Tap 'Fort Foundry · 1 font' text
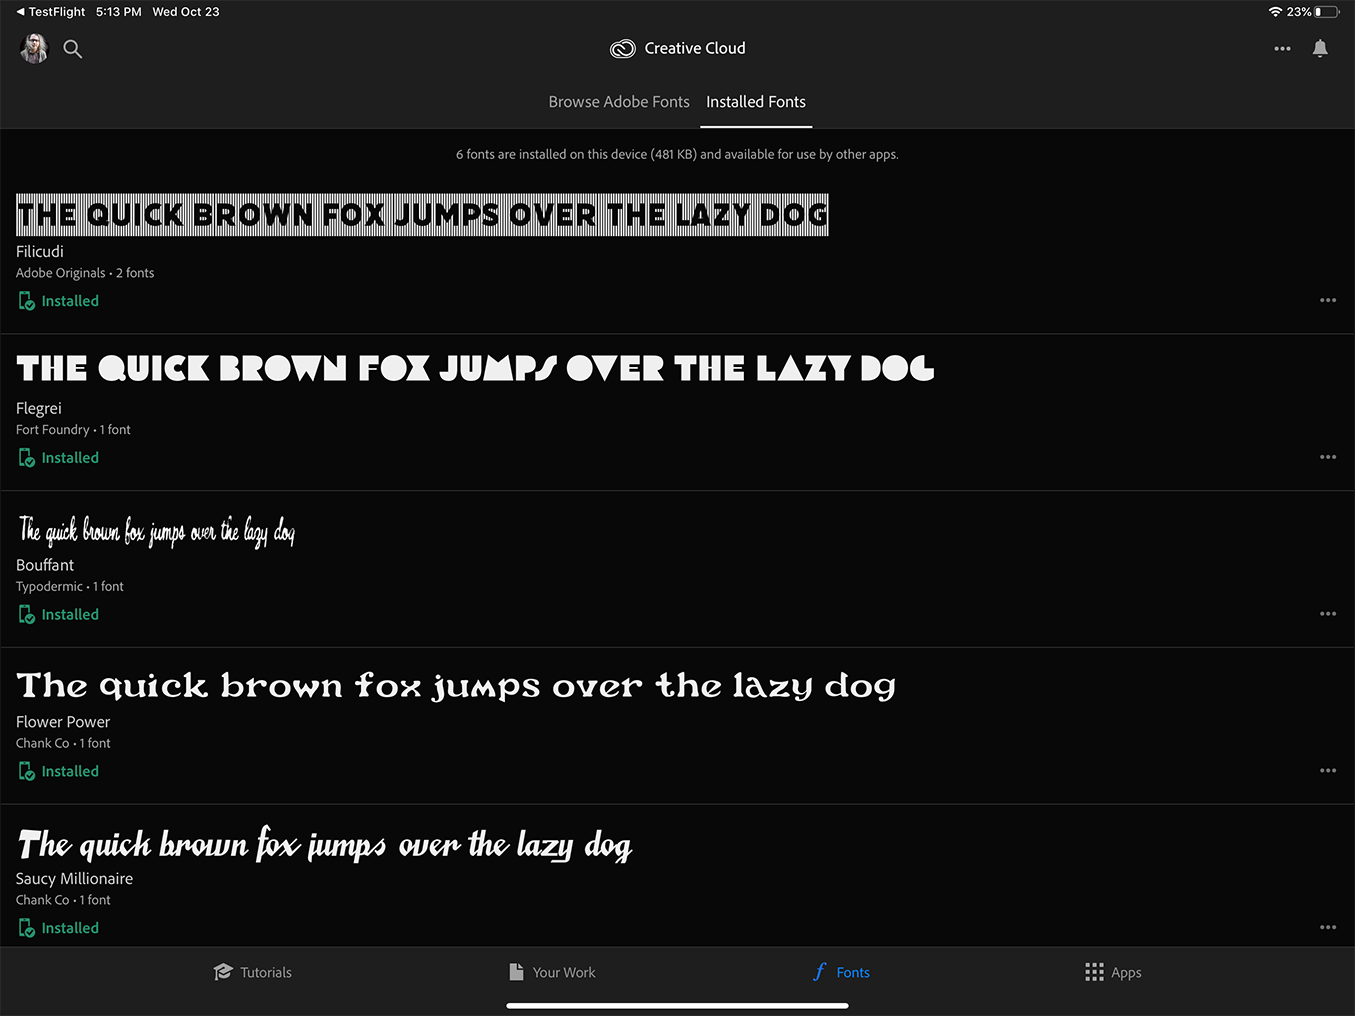 [x=73, y=430]
